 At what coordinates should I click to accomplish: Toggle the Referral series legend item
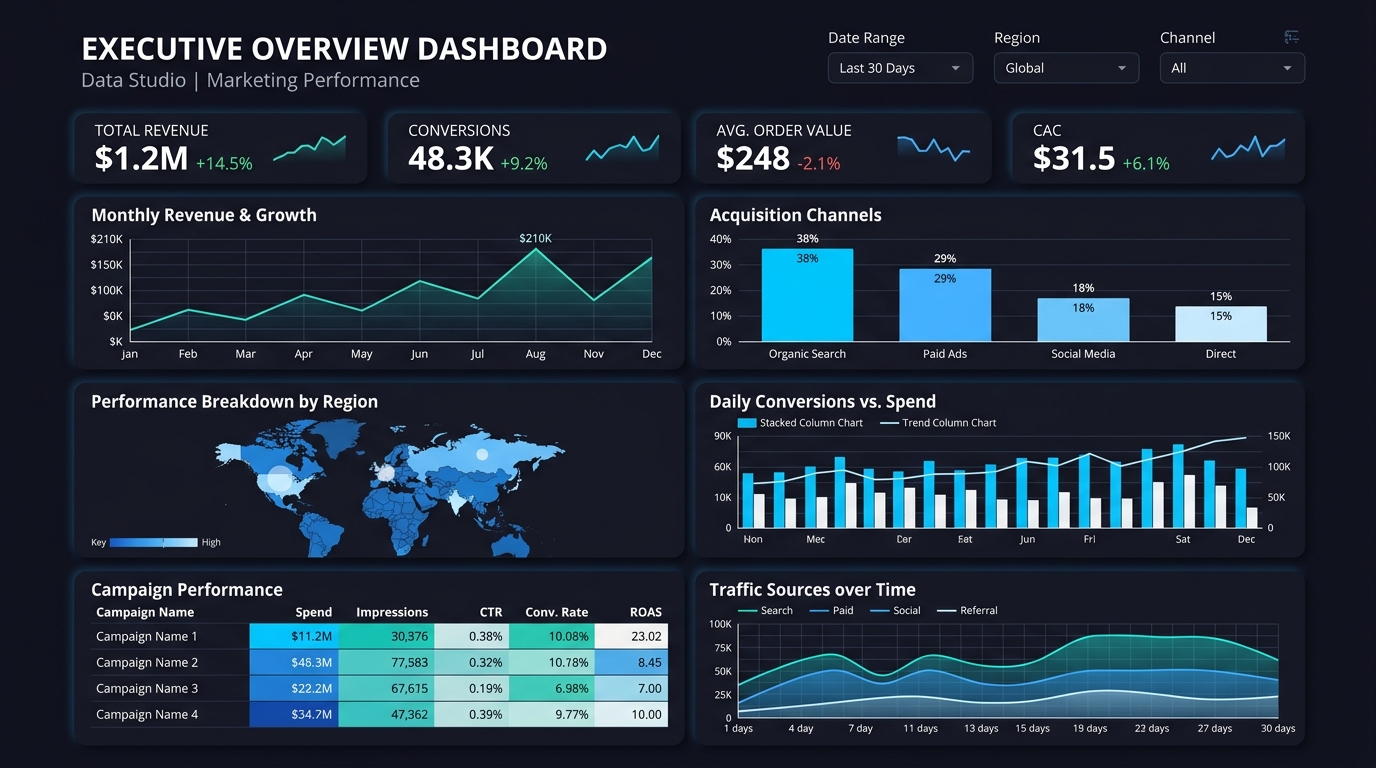pyautogui.click(x=967, y=610)
